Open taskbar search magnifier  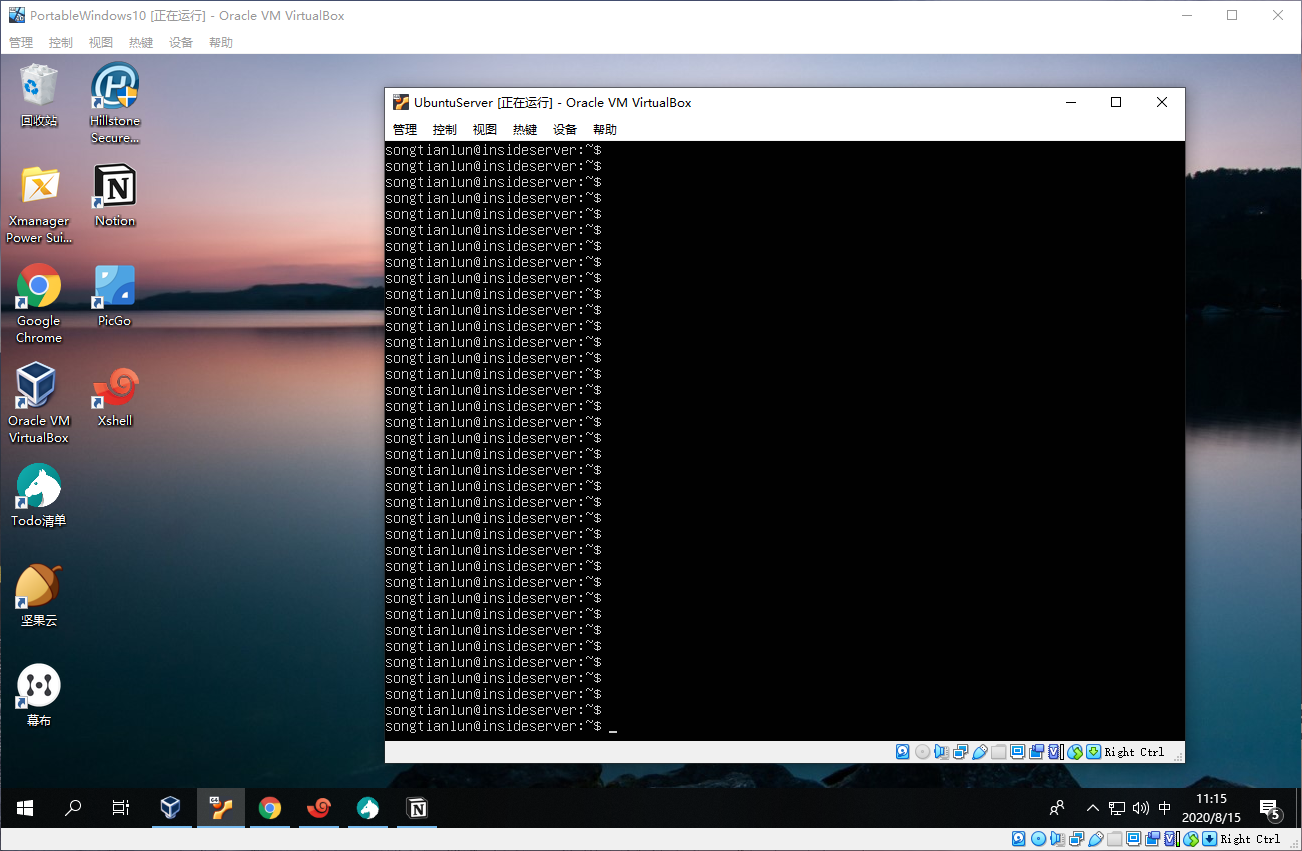pyautogui.click(x=72, y=808)
